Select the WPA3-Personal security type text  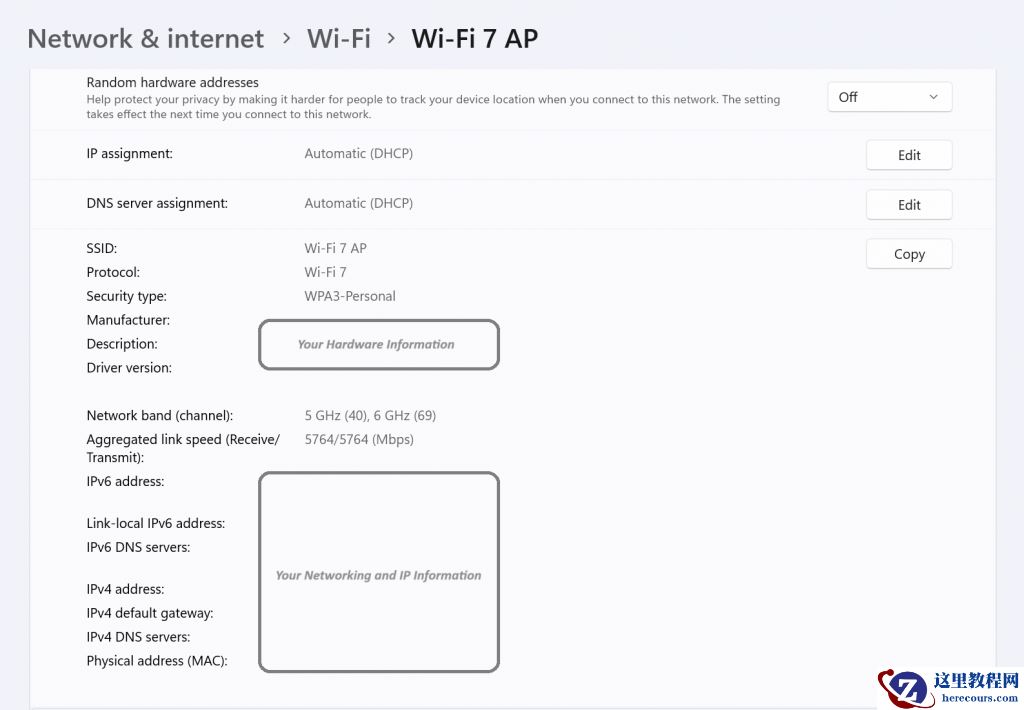[349, 295]
